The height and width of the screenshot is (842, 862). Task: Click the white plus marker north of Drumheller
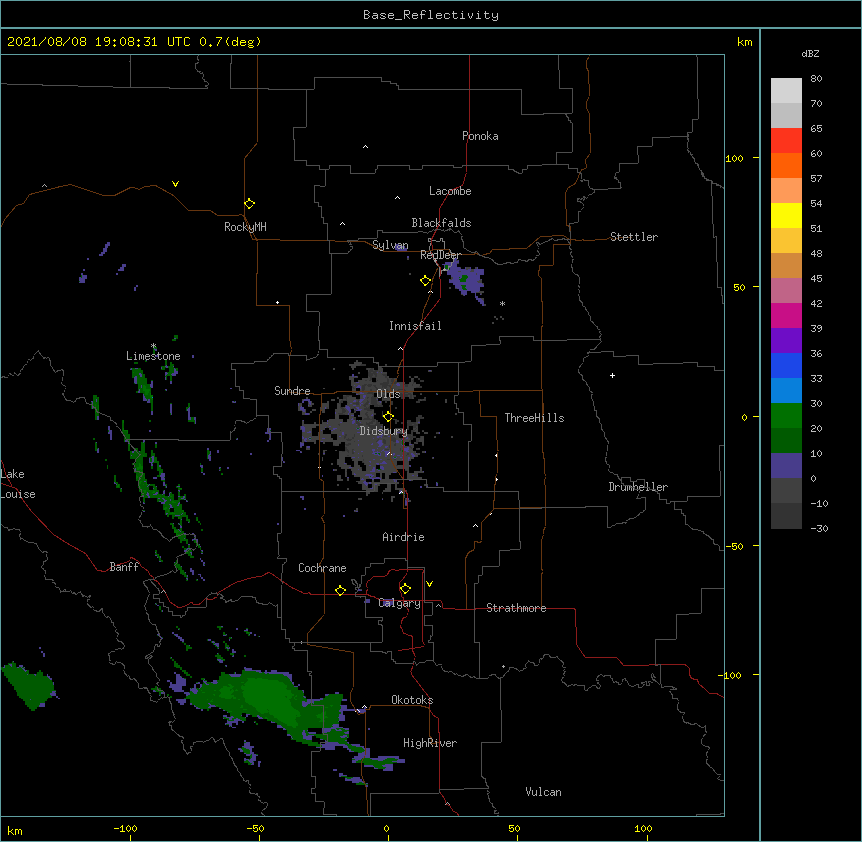click(x=612, y=375)
